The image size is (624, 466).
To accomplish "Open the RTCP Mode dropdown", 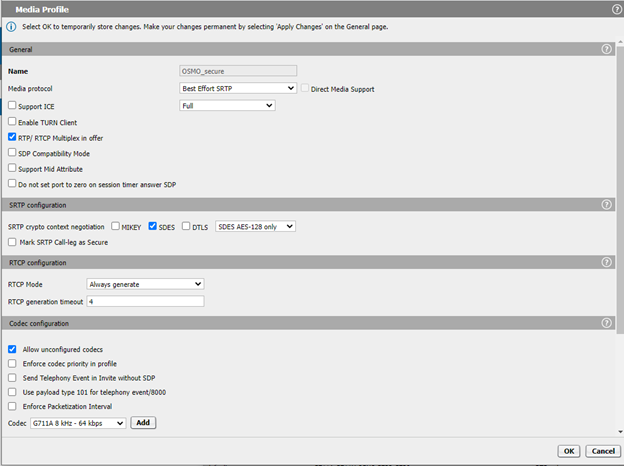I will click(145, 284).
